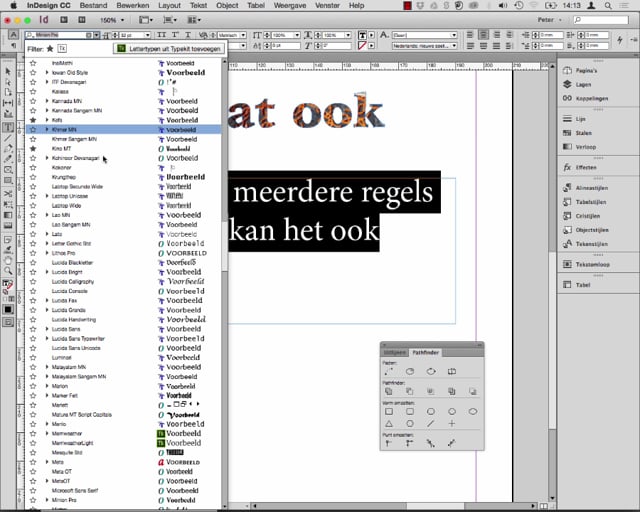Open the Weergave menu
The image size is (640, 512).
(290, 5)
